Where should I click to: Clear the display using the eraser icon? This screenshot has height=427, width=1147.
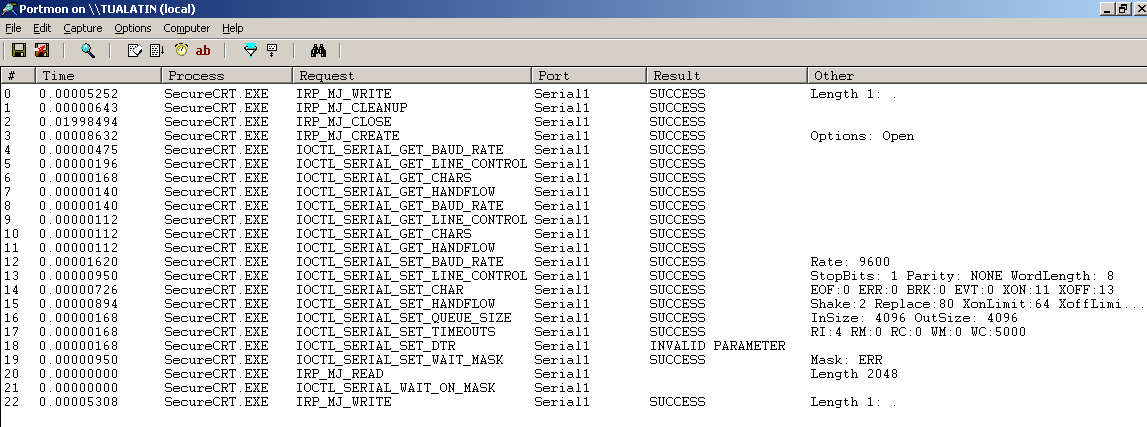tap(135, 50)
